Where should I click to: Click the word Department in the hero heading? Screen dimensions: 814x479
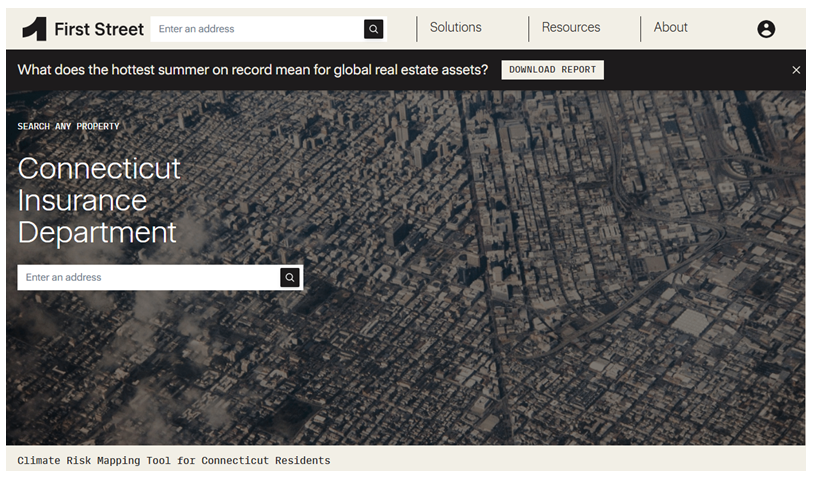(x=97, y=232)
